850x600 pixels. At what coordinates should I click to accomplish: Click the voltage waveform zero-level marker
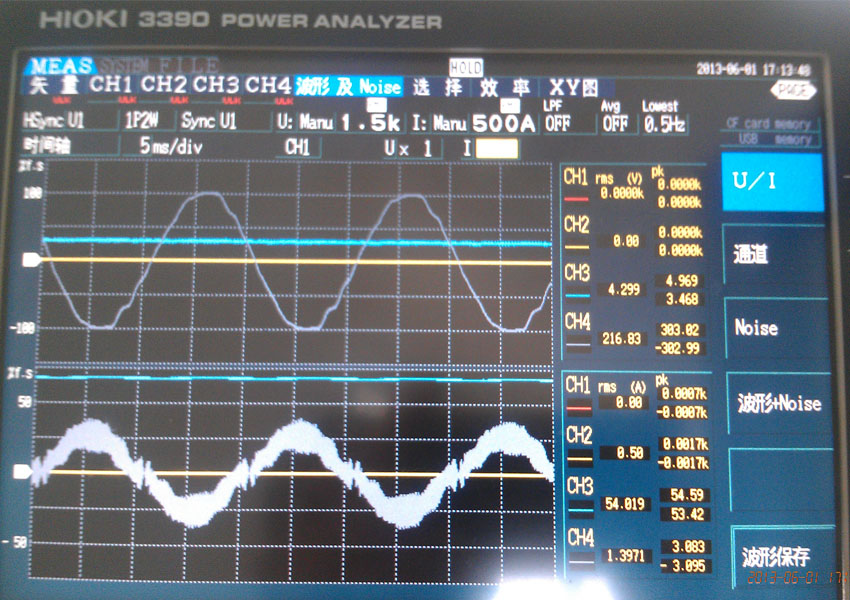pos(30,260)
